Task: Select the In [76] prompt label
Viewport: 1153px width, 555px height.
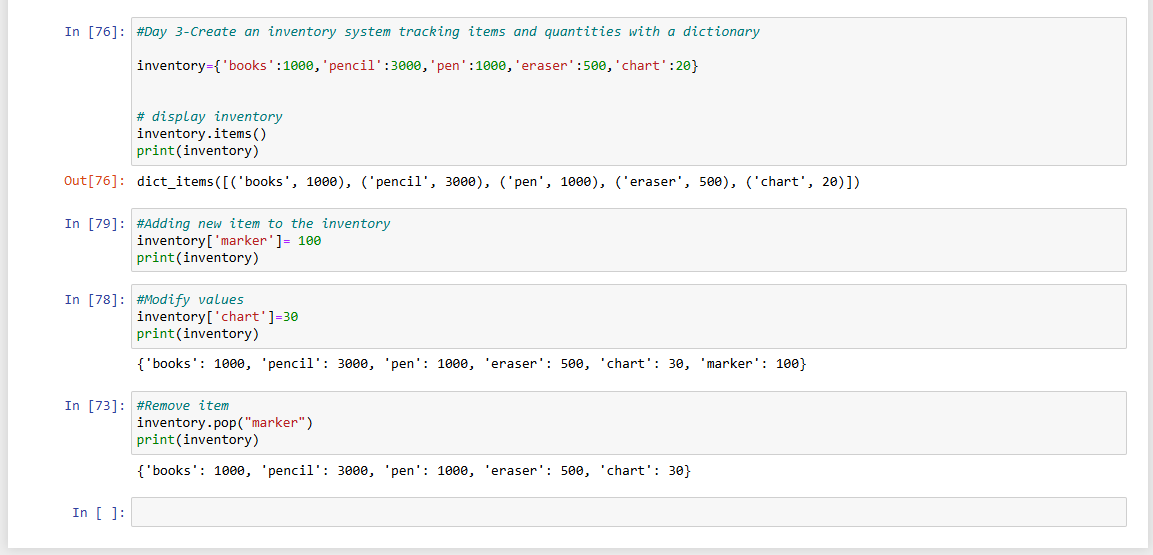Action: pyautogui.click(x=95, y=33)
